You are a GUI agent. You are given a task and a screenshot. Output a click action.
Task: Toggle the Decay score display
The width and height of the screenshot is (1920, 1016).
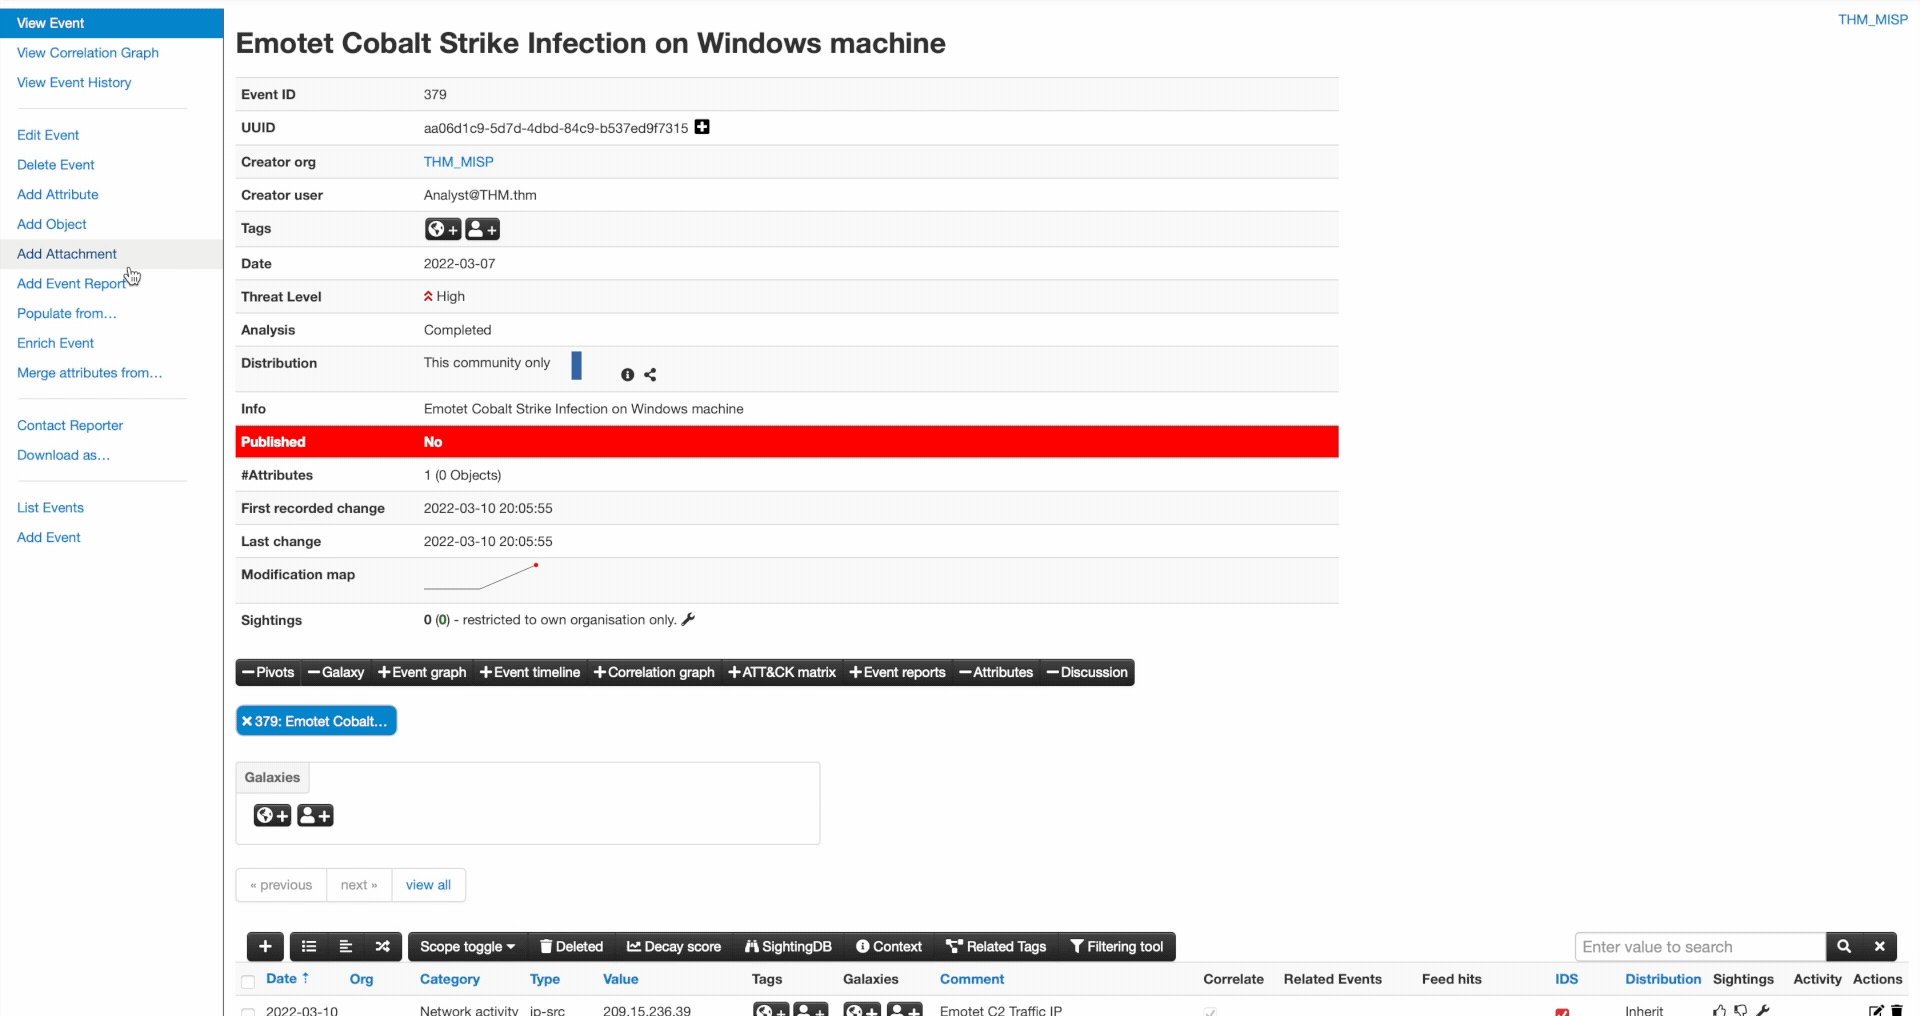click(x=673, y=946)
